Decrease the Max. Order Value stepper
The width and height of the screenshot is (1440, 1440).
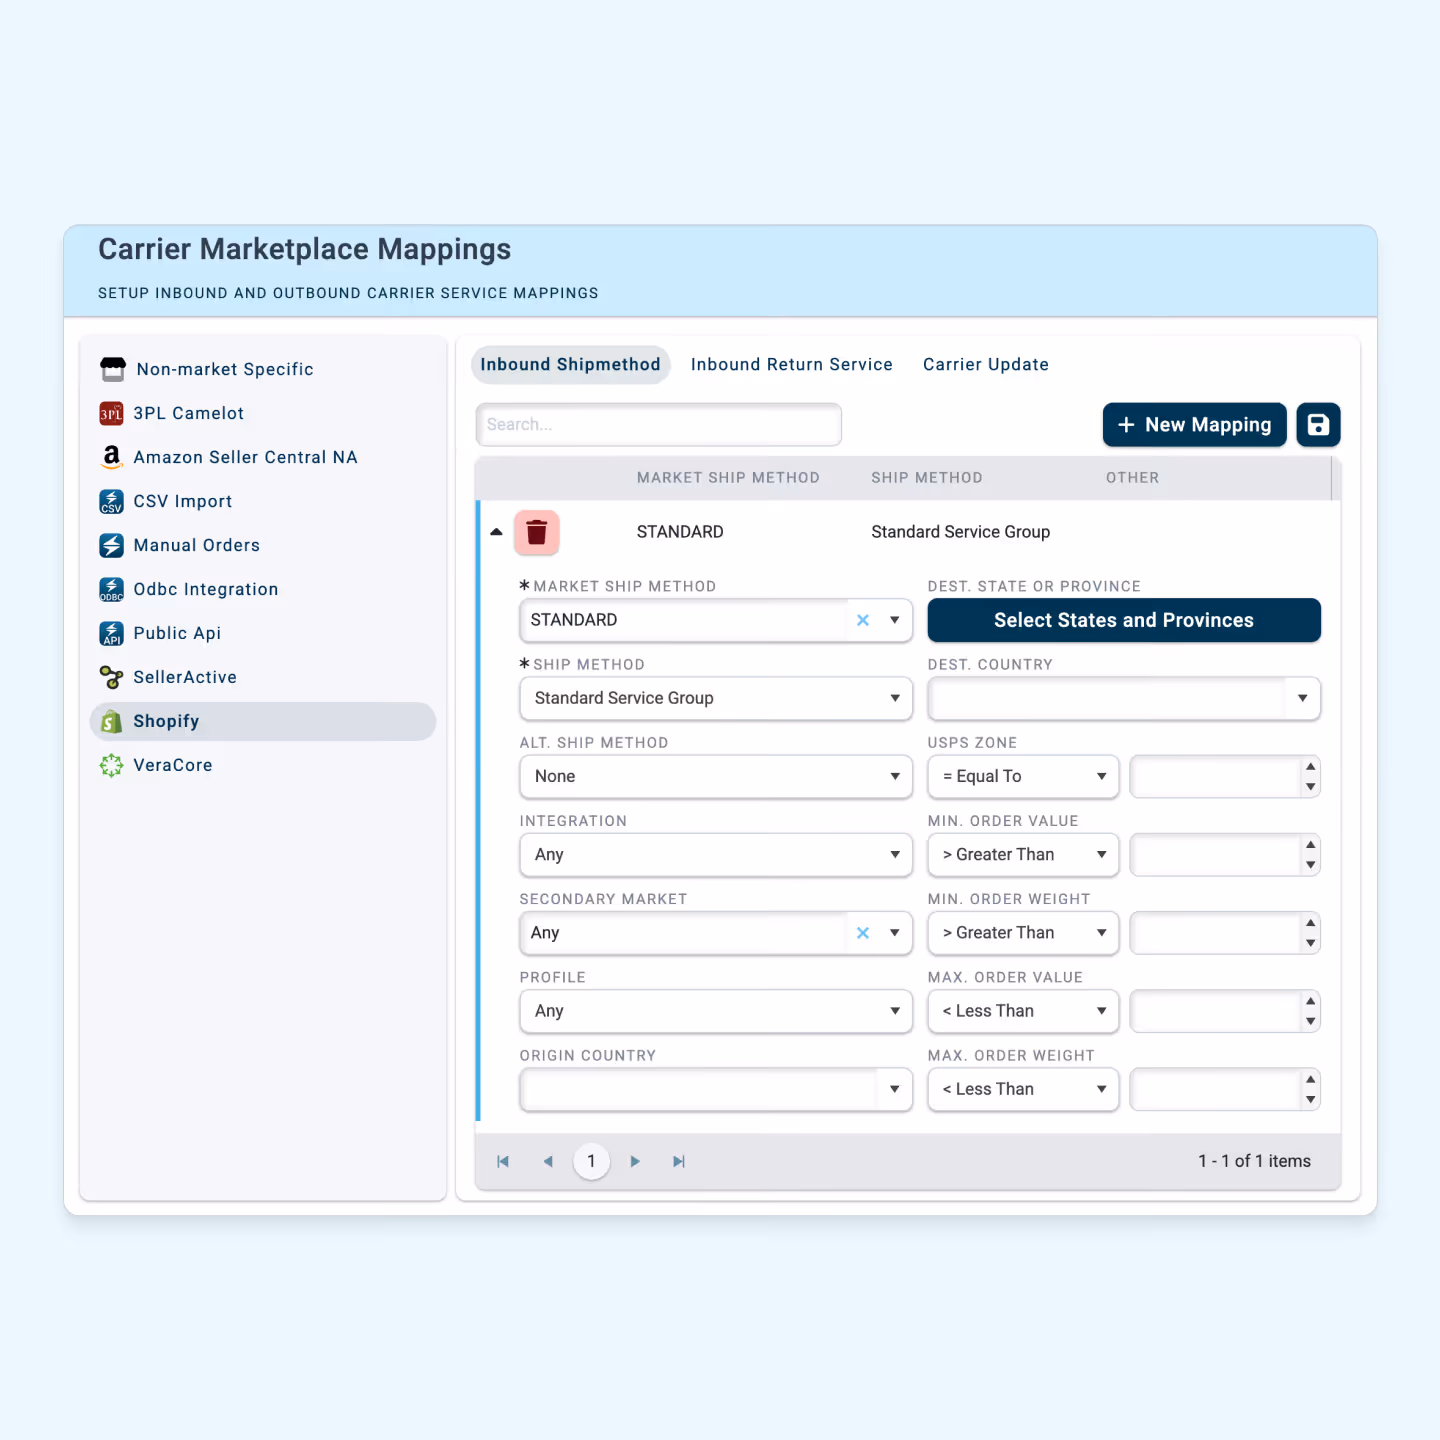click(x=1310, y=1021)
